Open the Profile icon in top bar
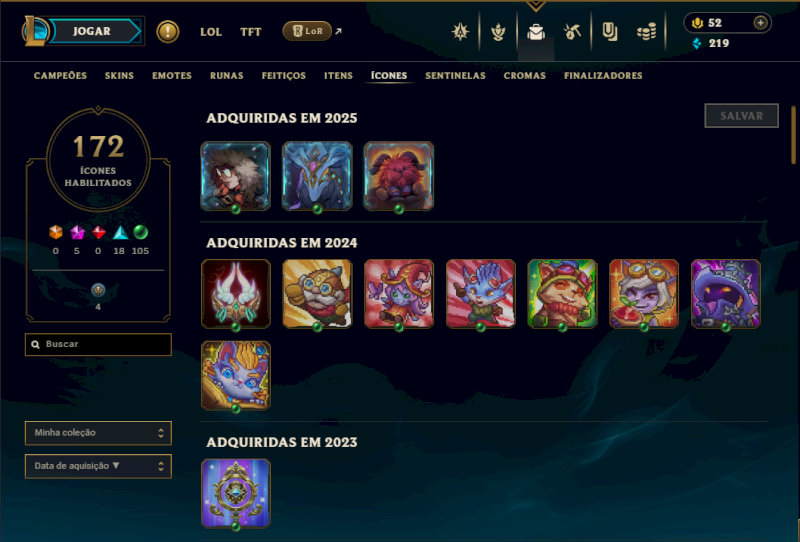The width and height of the screenshot is (800, 542). click(460, 32)
